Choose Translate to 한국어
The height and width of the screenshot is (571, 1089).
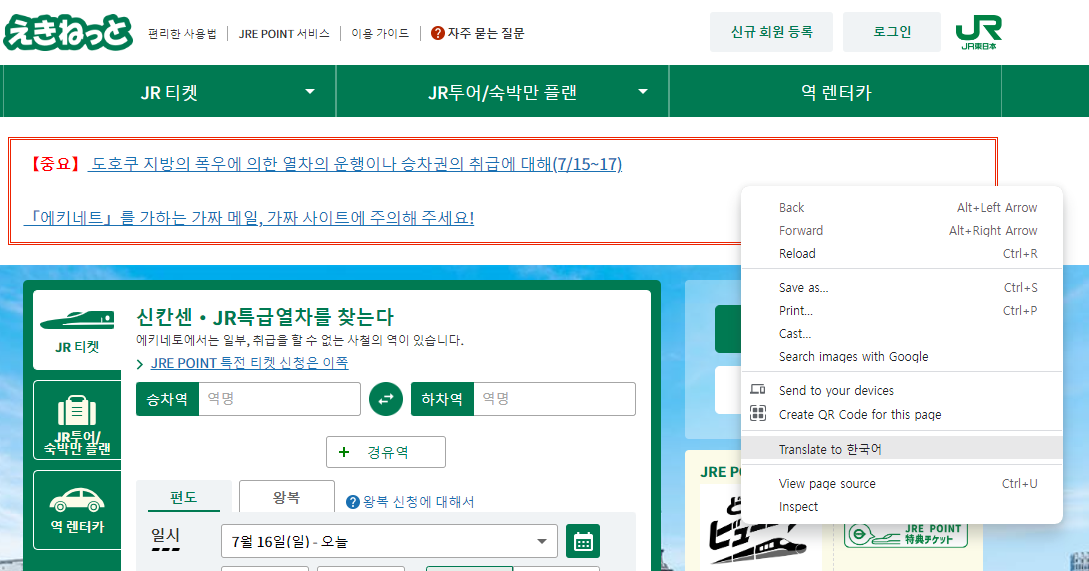click(x=901, y=449)
